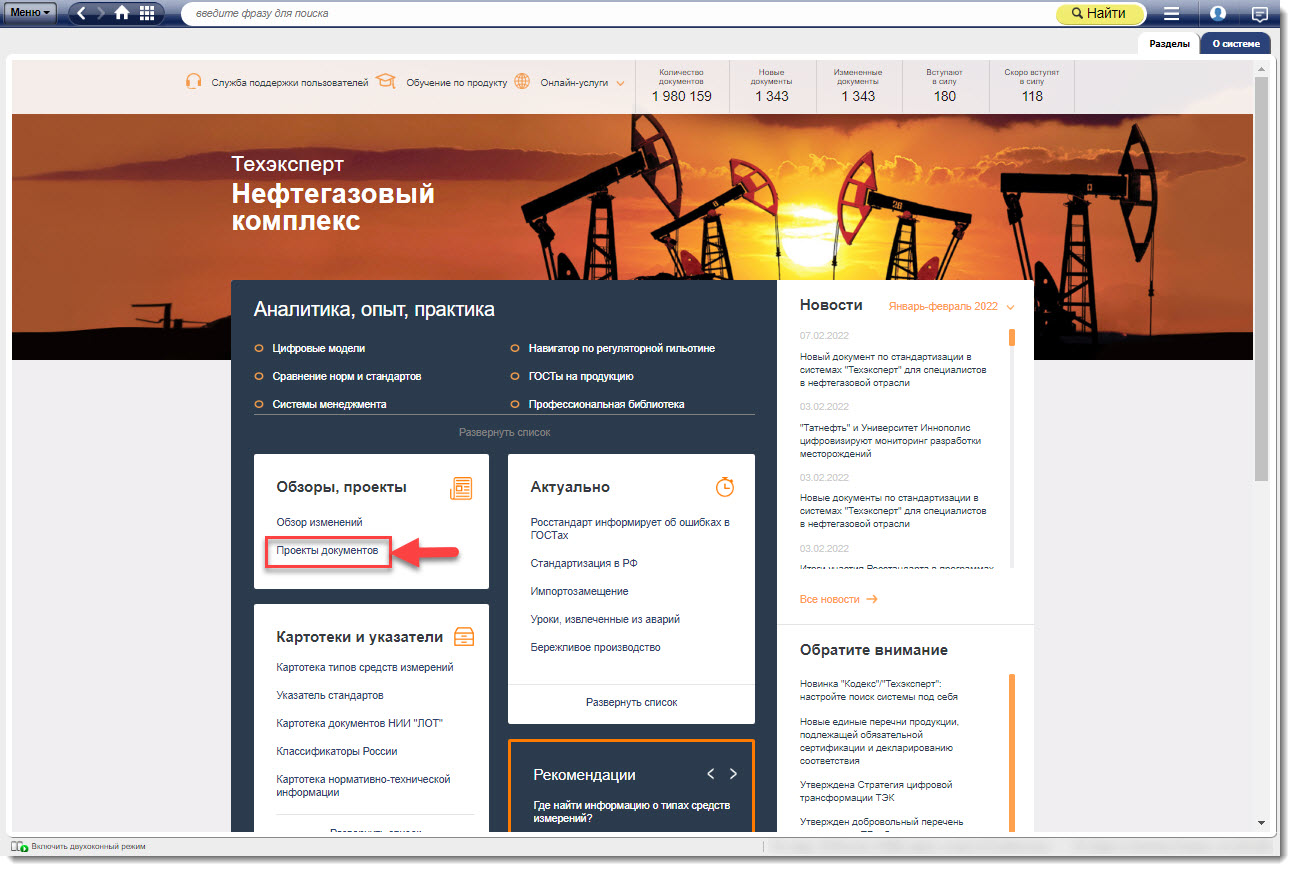This screenshot has width=1295, height=871.
Task: Open Сравнение норм и стандартов link
Action: (347, 376)
